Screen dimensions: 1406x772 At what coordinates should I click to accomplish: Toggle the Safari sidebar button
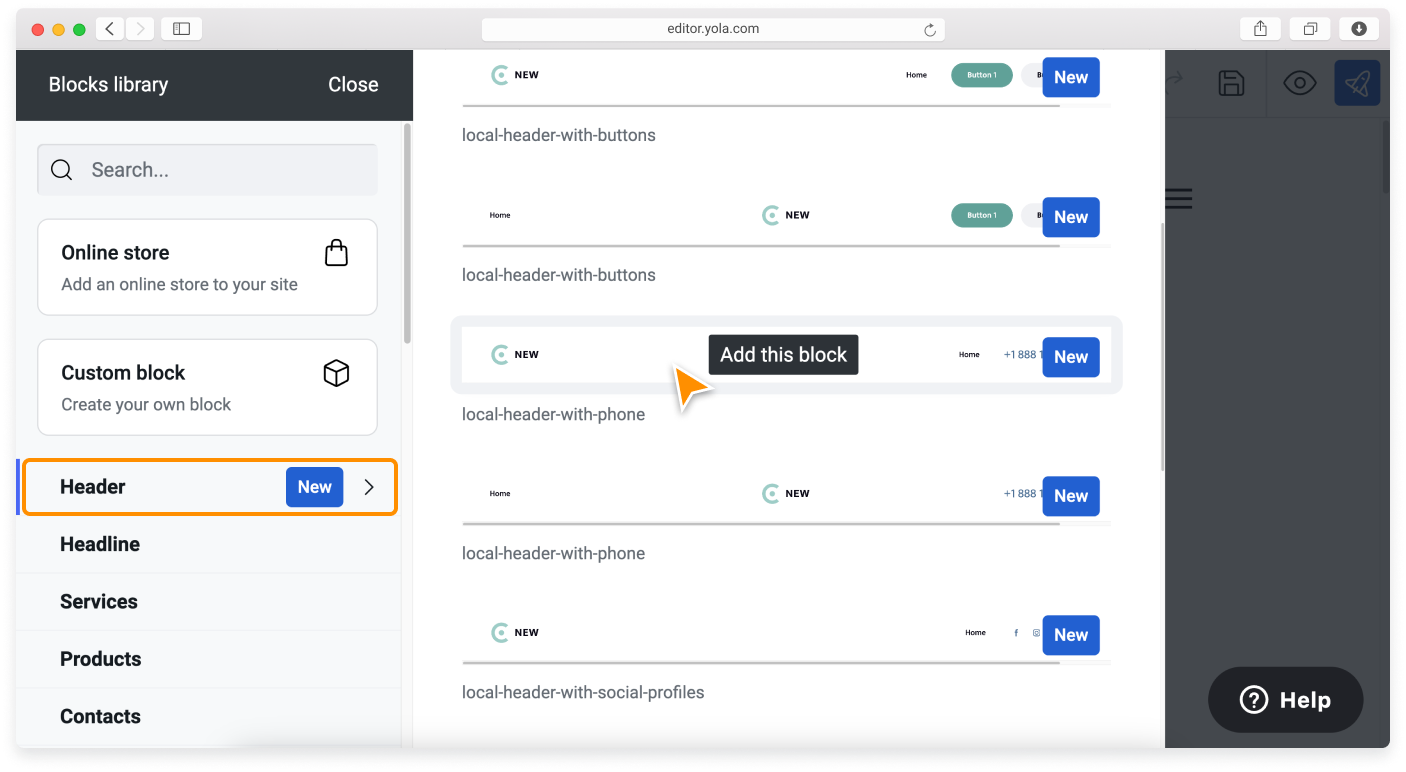[181, 29]
